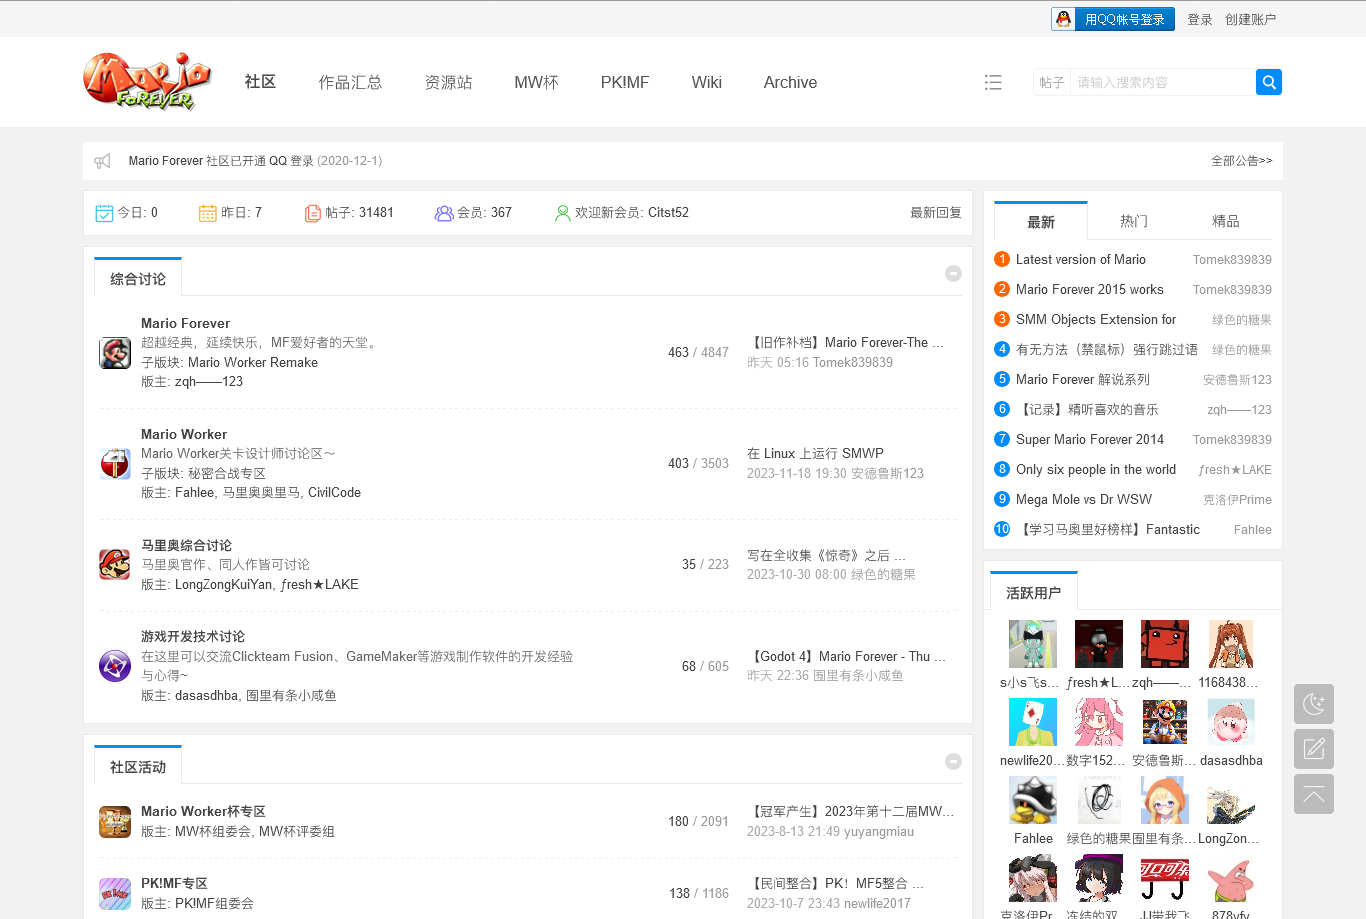Click the 登录 link
The image size is (1366, 919).
tap(1200, 19)
